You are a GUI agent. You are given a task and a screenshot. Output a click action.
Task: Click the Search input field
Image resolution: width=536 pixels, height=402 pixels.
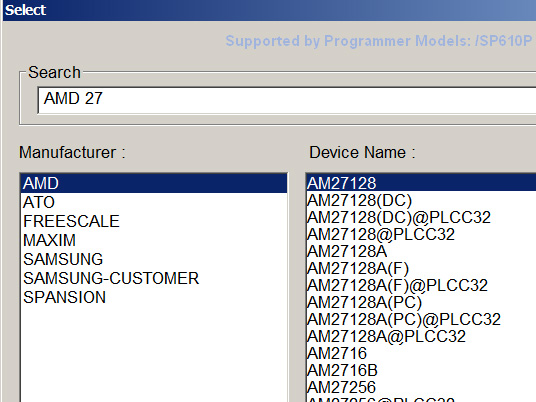pyautogui.click(x=287, y=99)
